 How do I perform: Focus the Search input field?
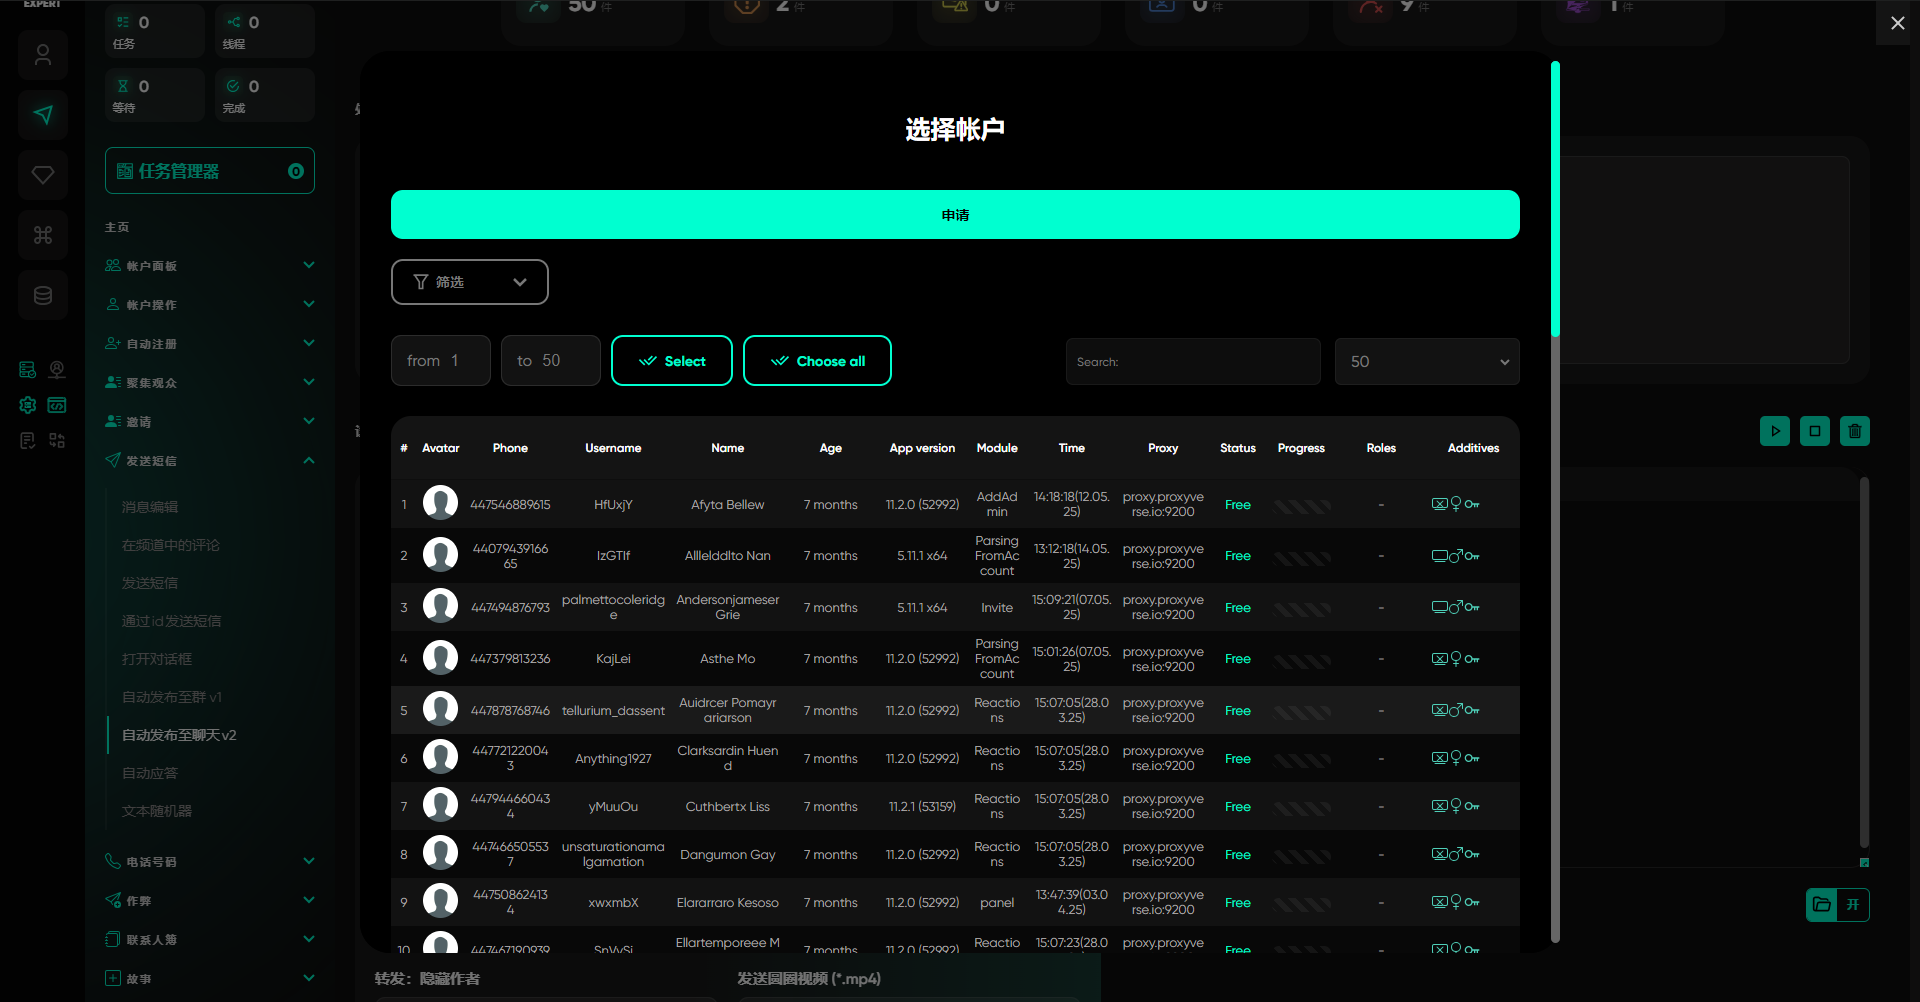point(1192,362)
